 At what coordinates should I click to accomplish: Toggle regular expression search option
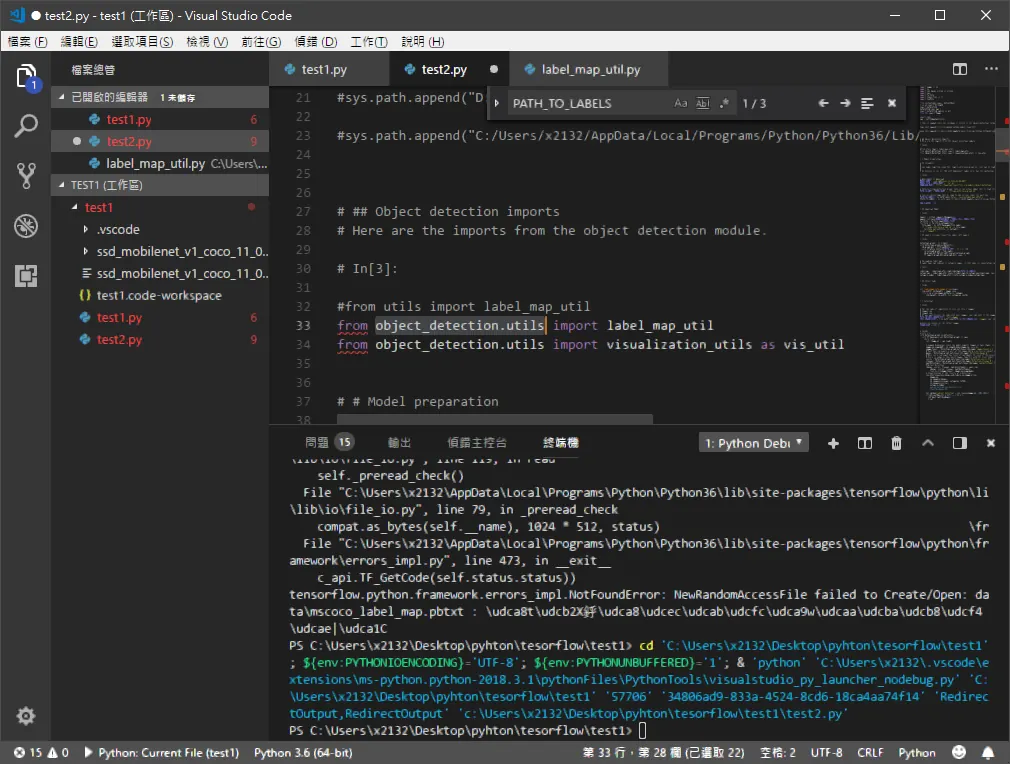pyautogui.click(x=724, y=103)
